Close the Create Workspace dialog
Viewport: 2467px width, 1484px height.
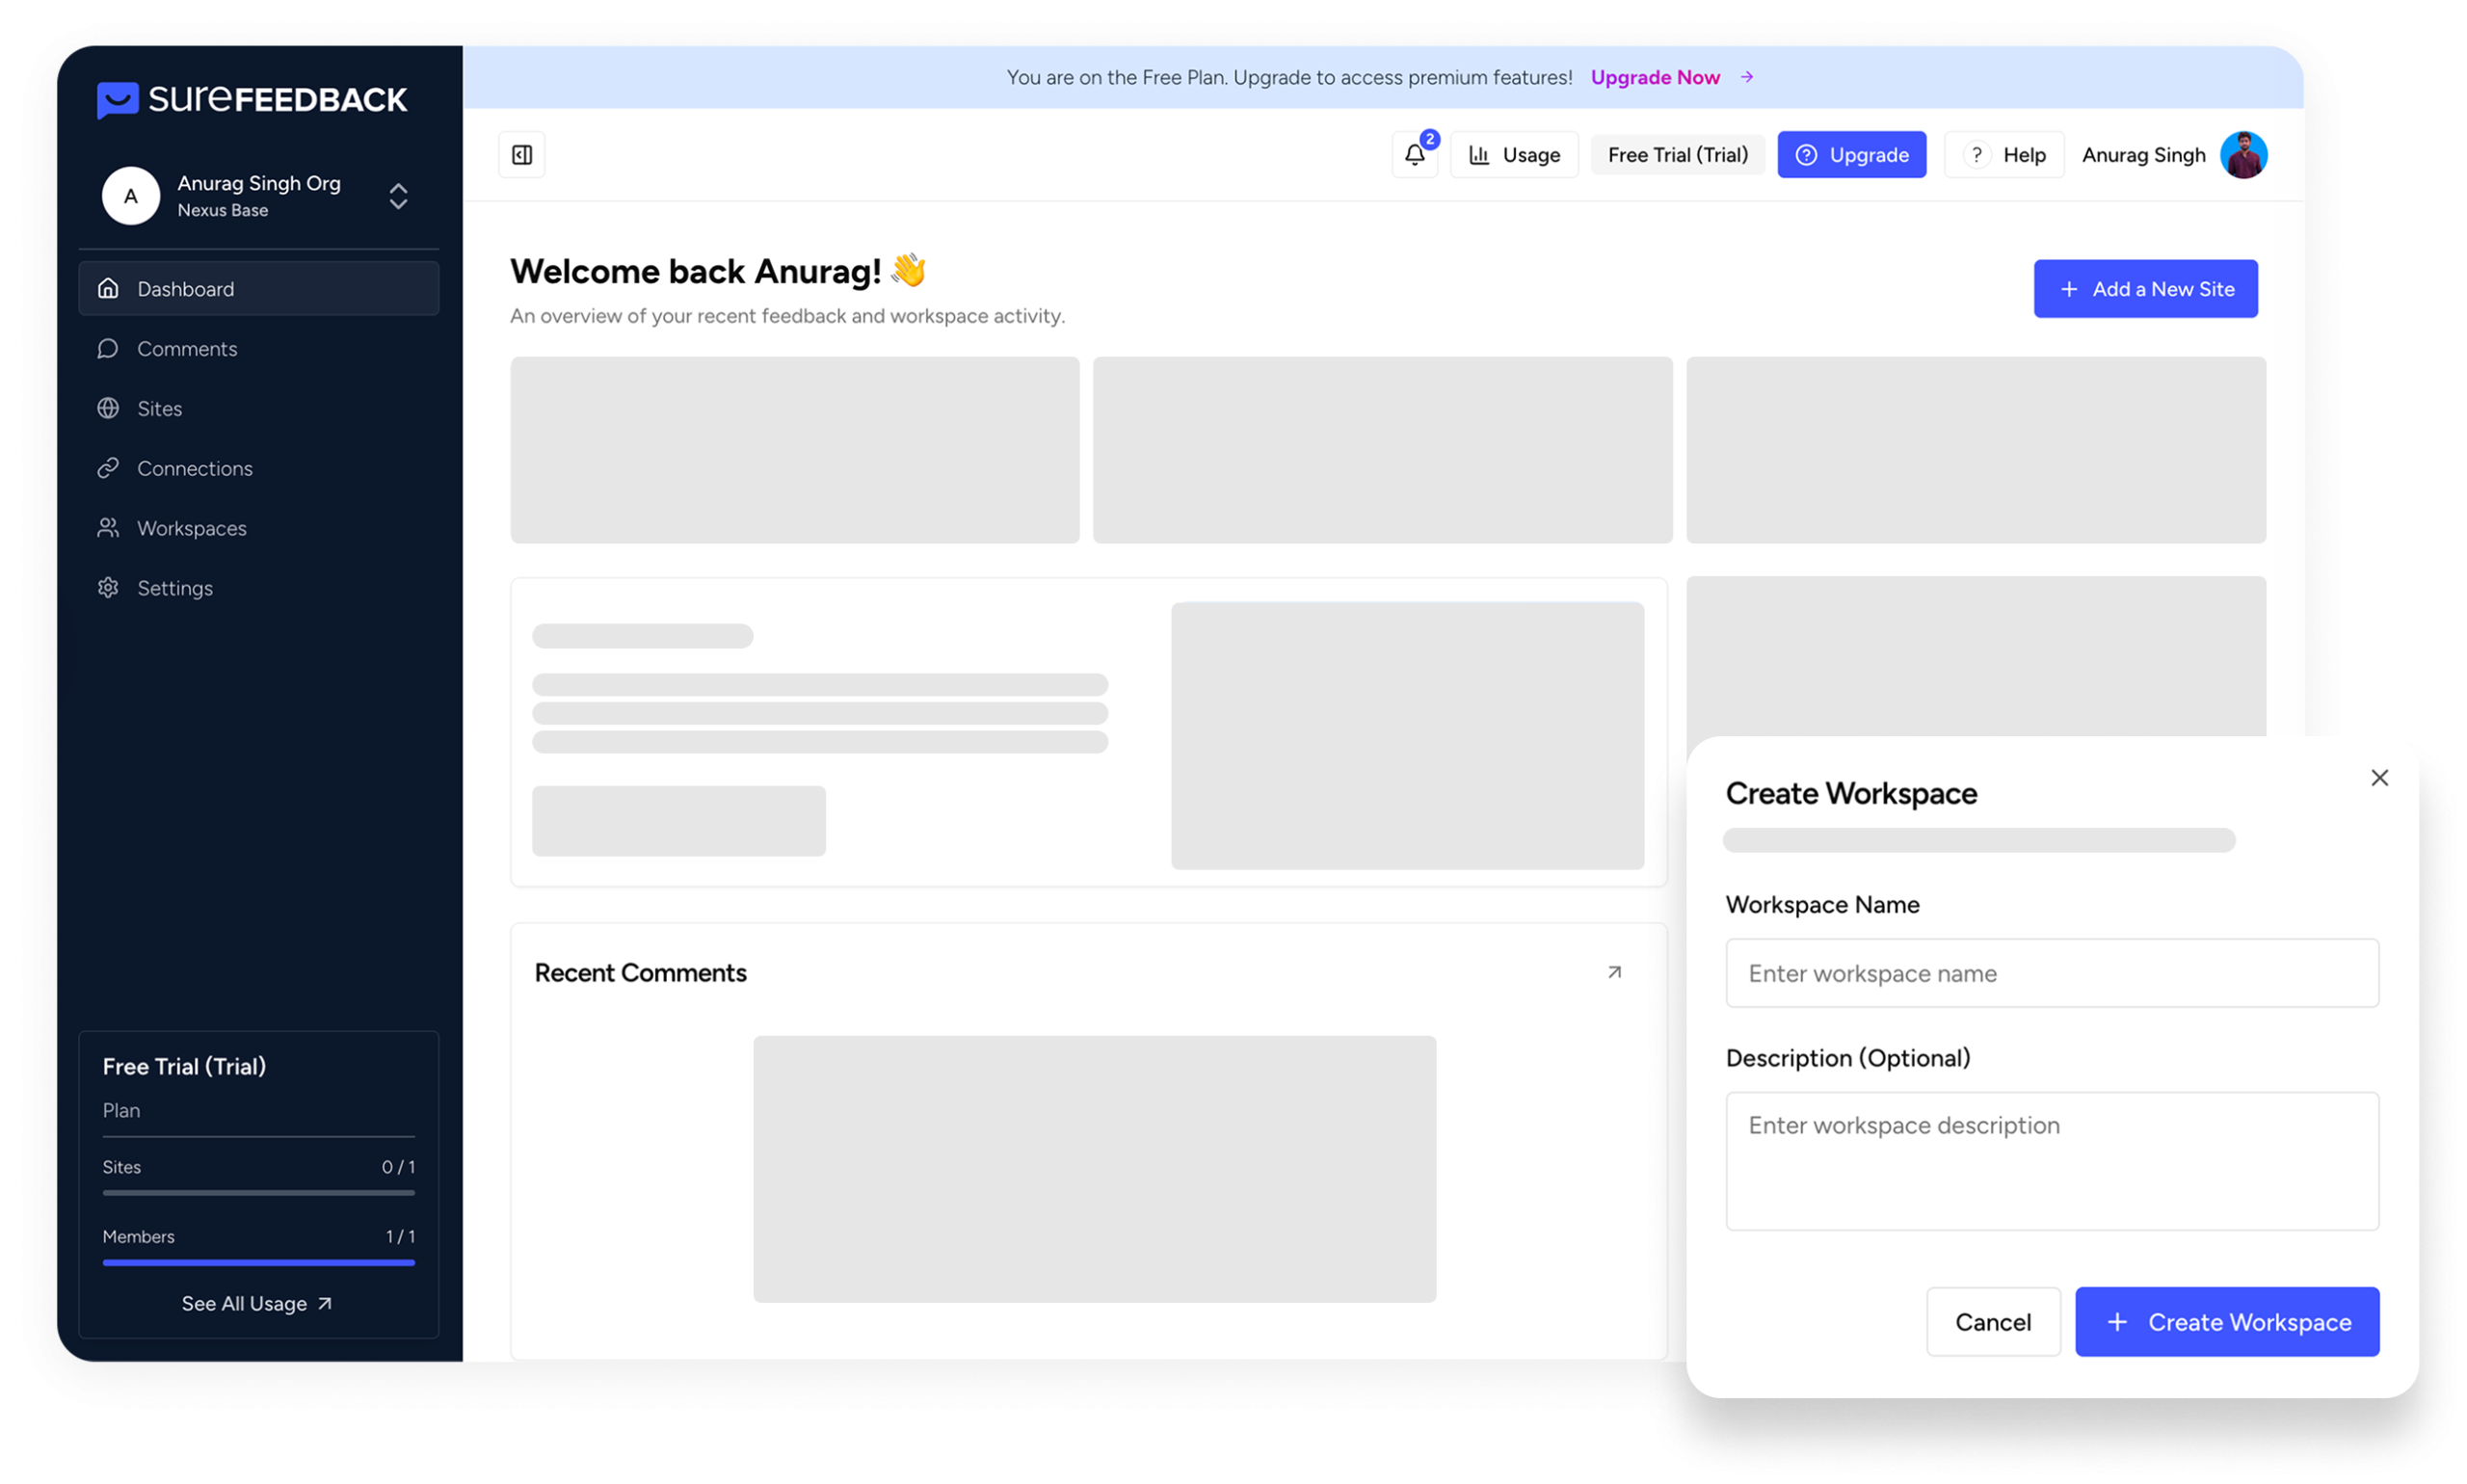2379,778
